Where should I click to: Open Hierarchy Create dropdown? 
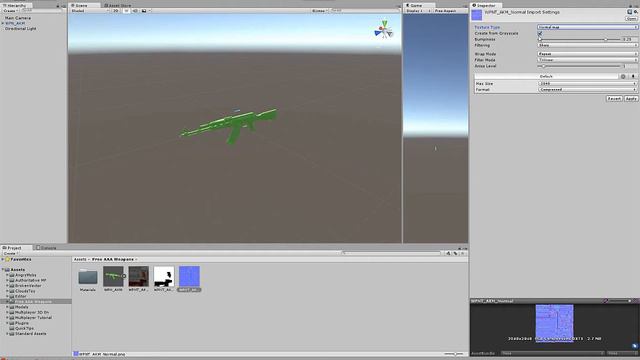click(x=10, y=11)
